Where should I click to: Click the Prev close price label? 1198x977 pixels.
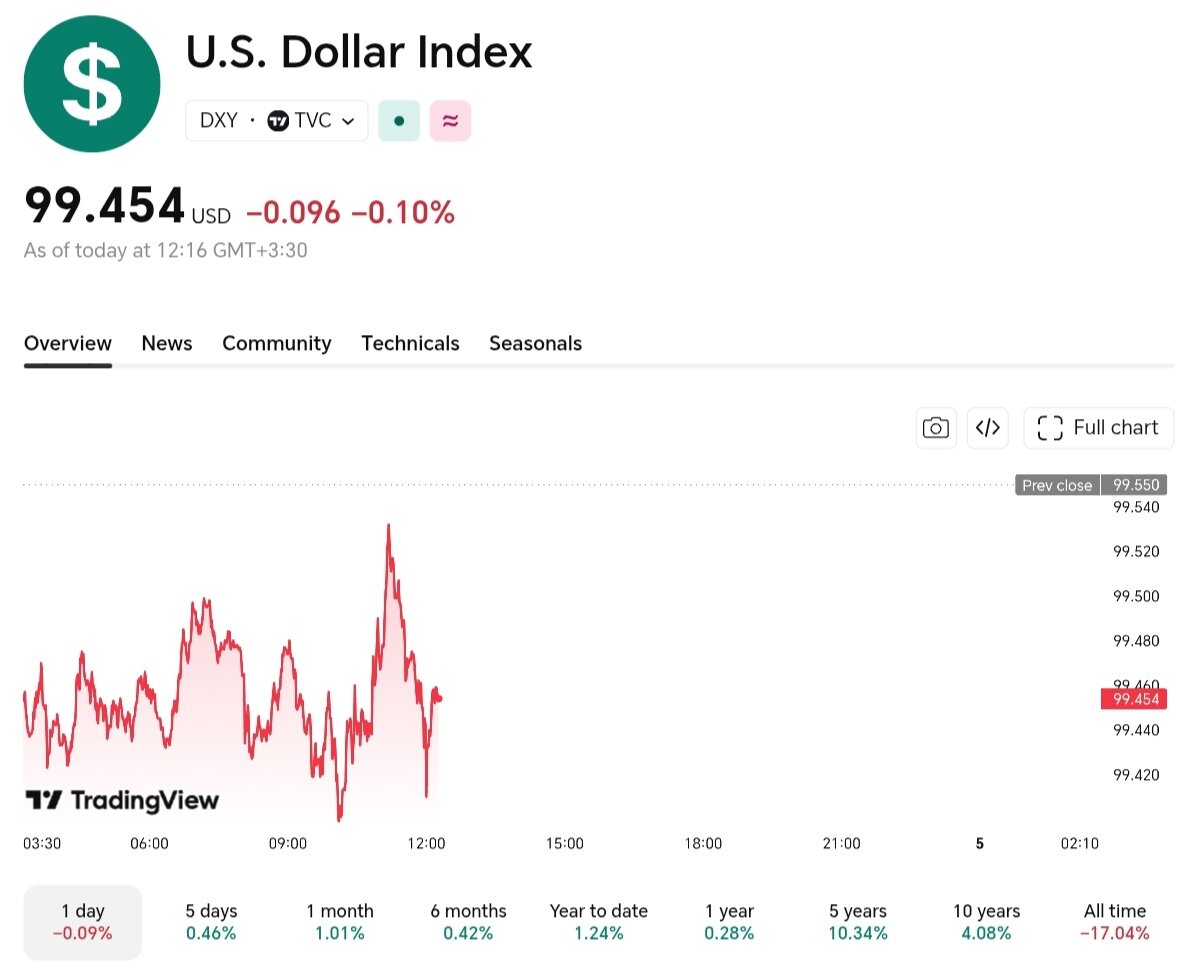pyautogui.click(x=1057, y=485)
